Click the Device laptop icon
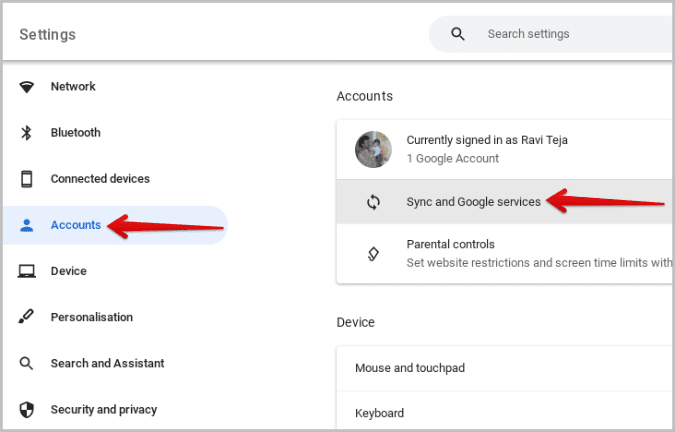Screen dimensions: 675x432 click(27, 271)
